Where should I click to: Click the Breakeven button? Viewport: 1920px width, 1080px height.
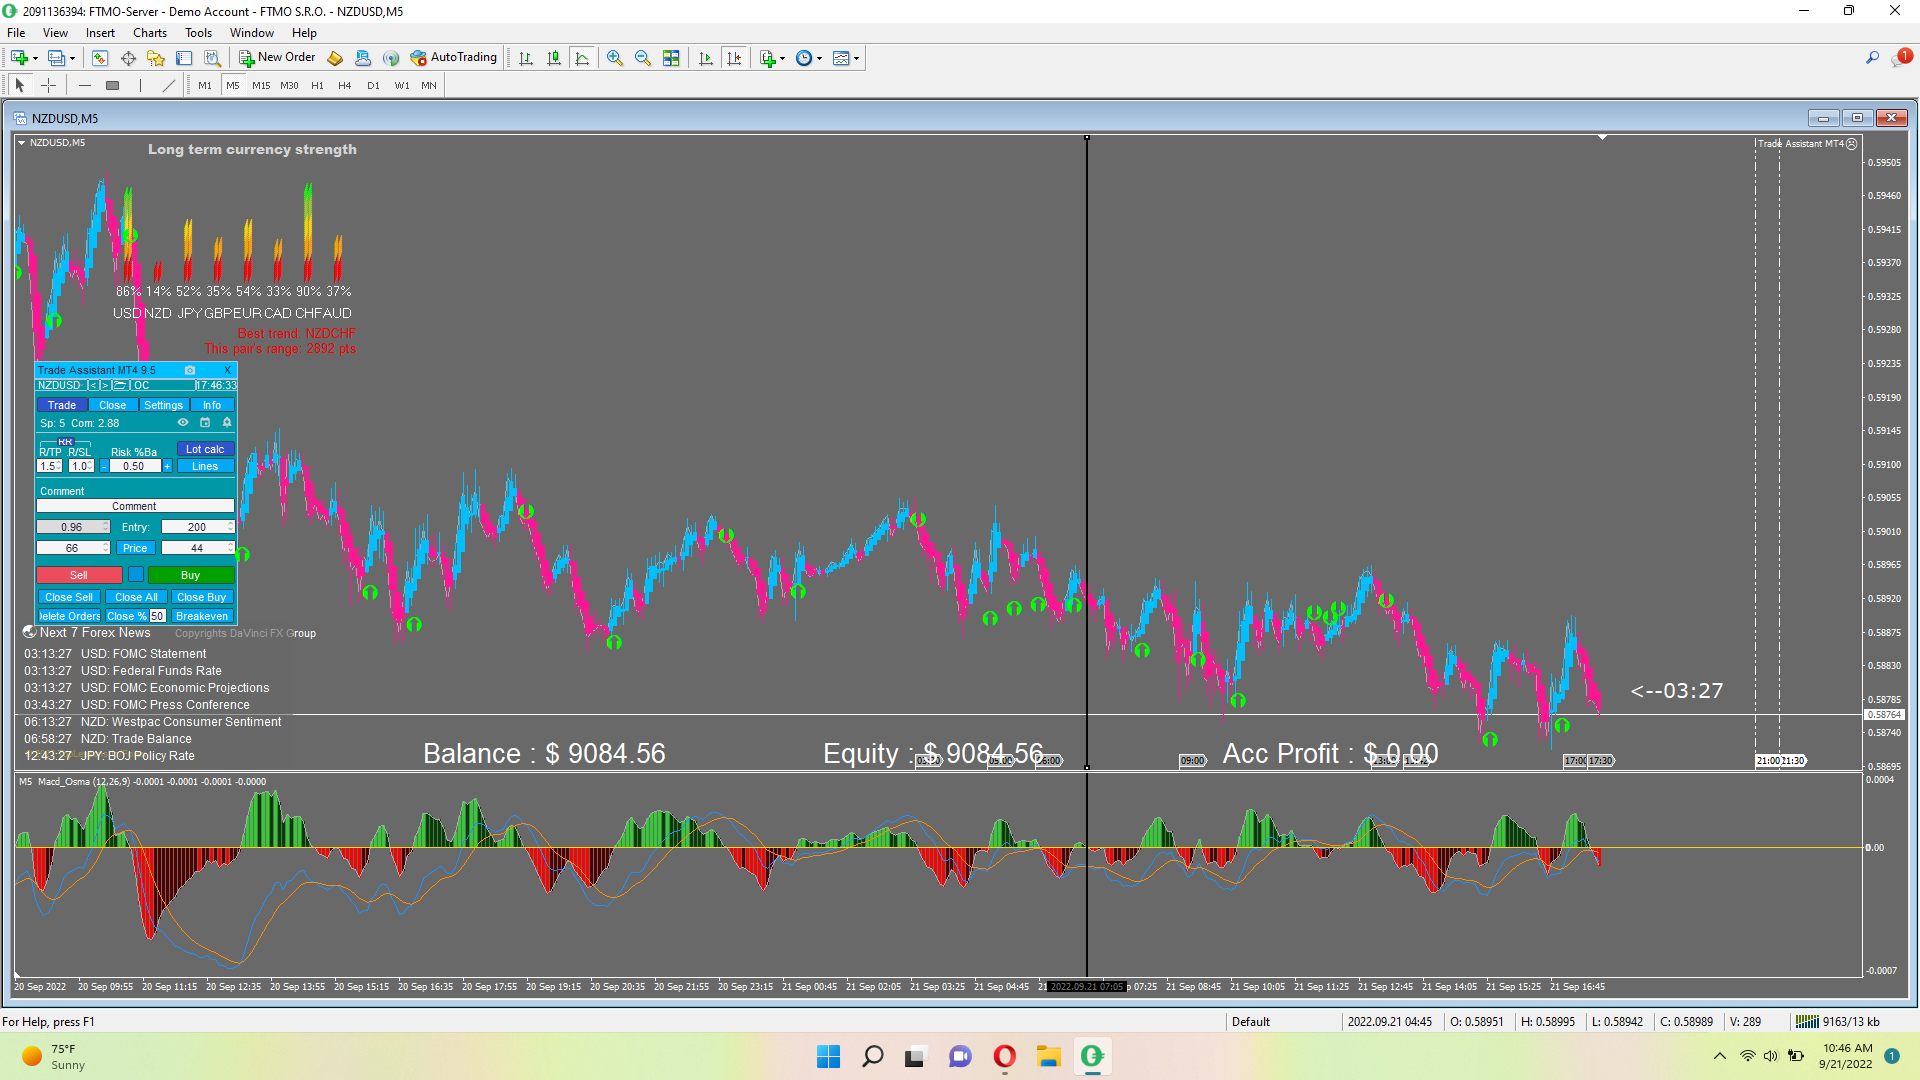click(201, 616)
